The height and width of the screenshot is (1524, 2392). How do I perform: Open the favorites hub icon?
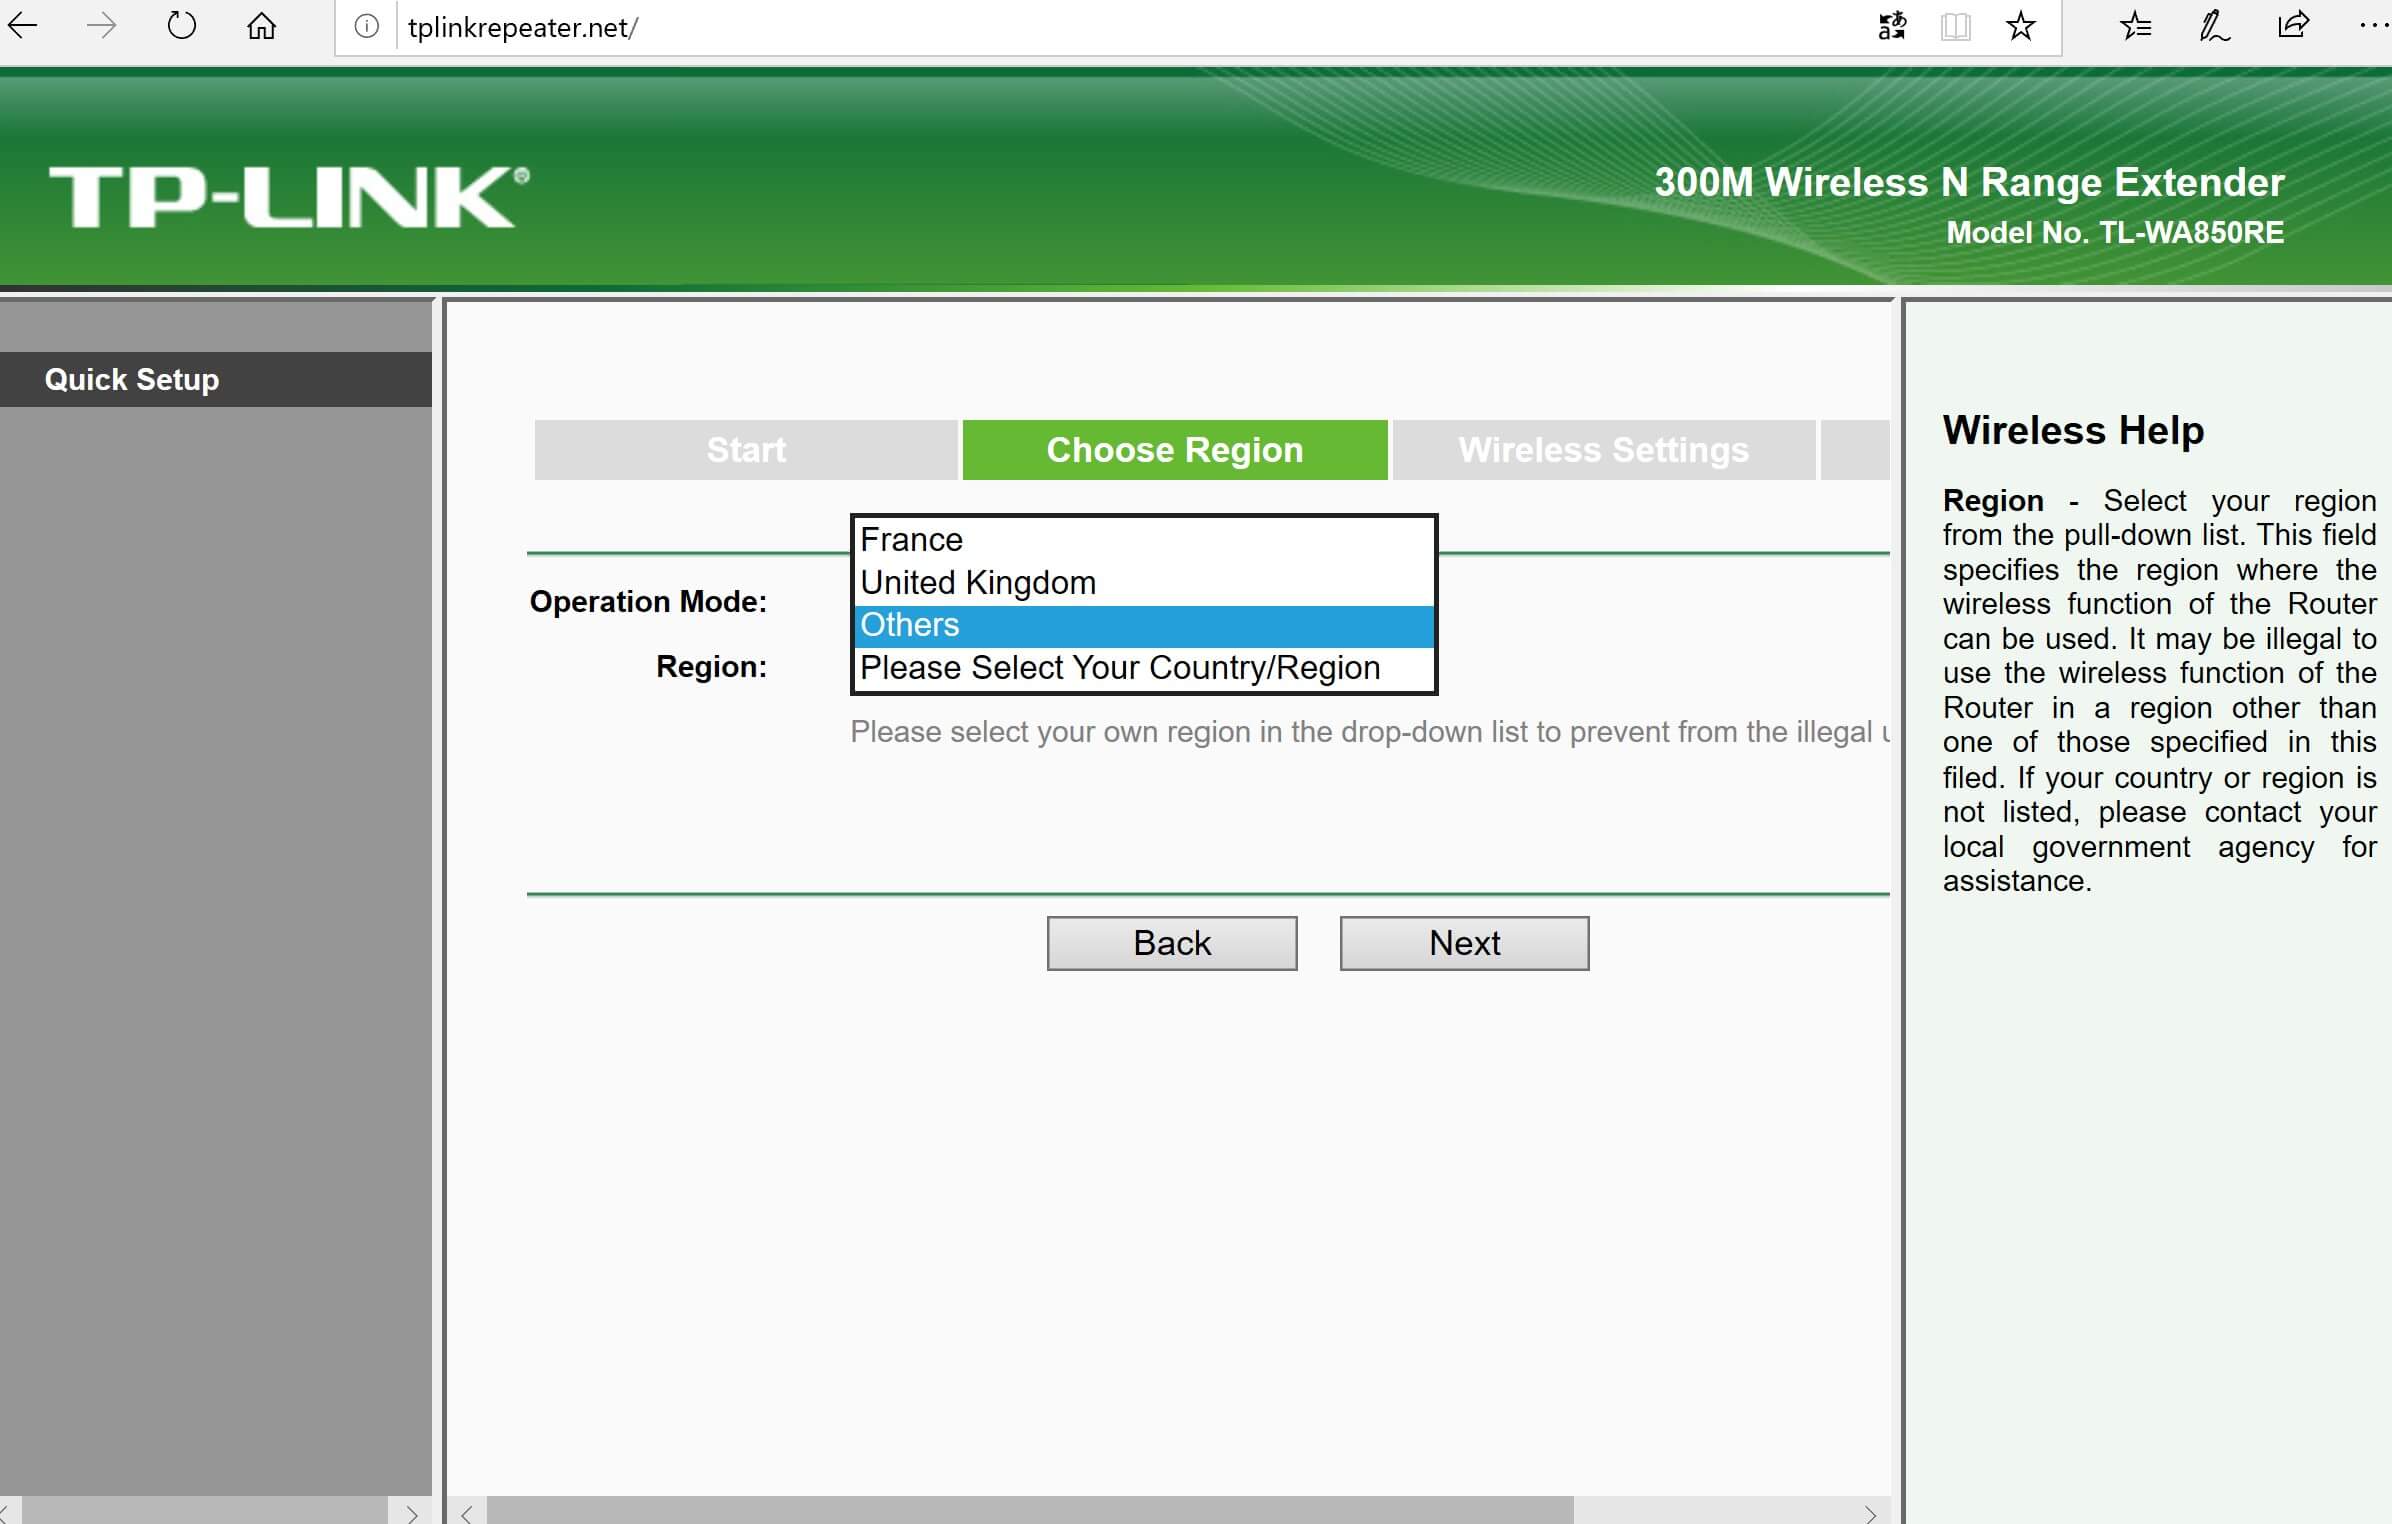2135,26
